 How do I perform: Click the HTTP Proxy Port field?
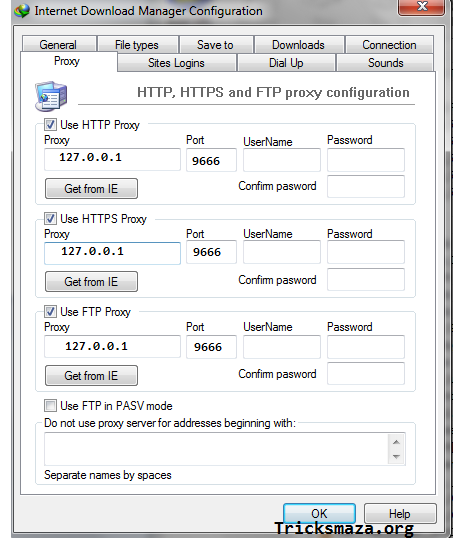(x=211, y=160)
